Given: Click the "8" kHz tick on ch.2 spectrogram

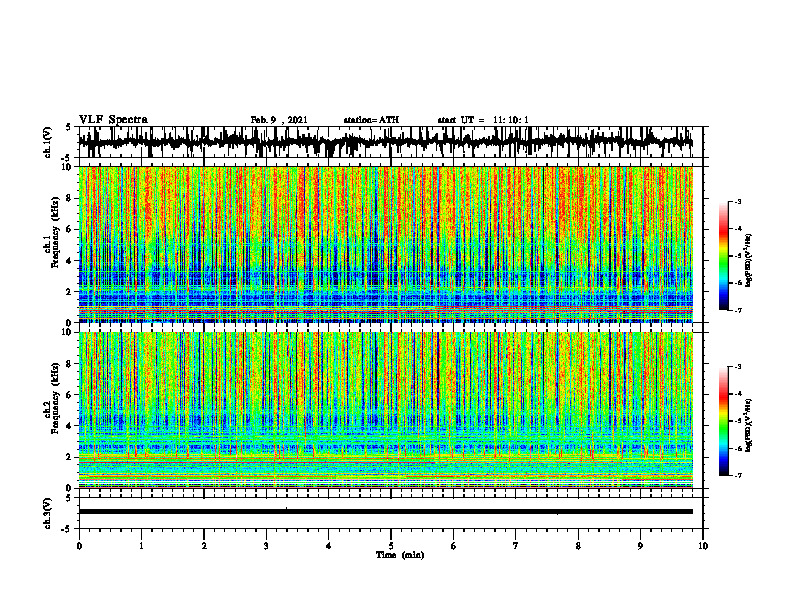Looking at the screenshot, I should click(x=70, y=364).
